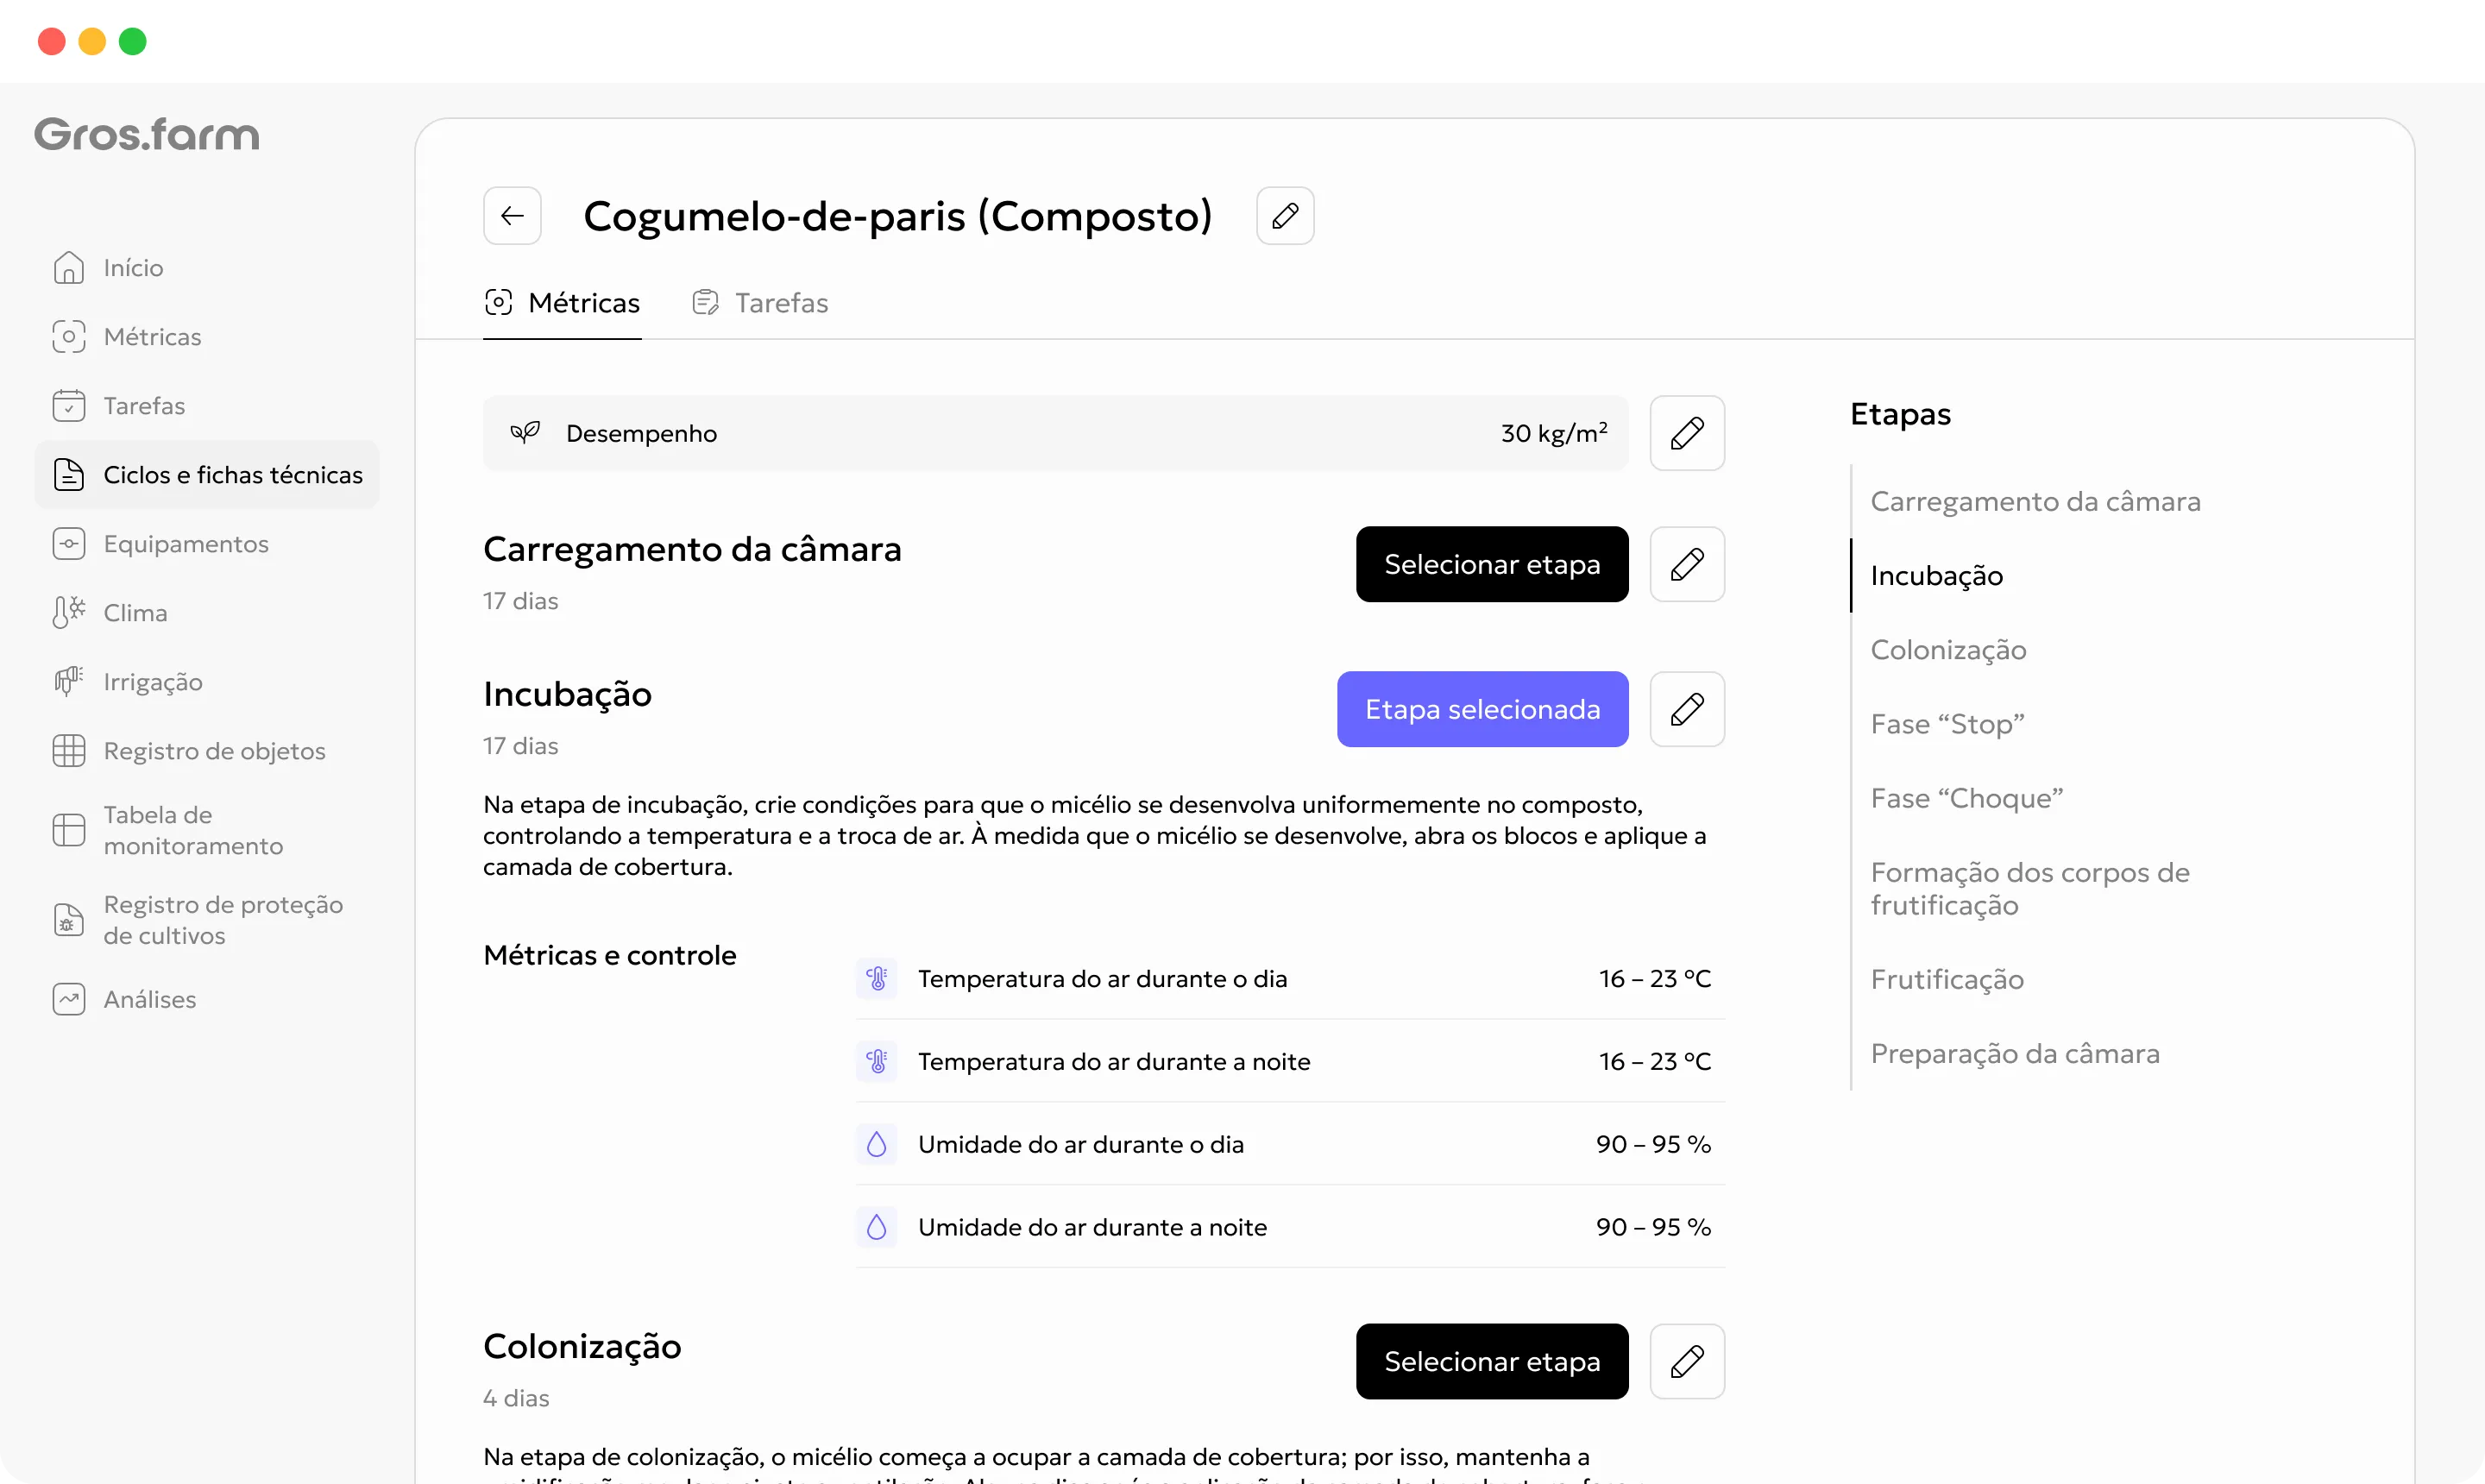2485x1484 pixels.
Task: Click the 30 kg/m² performance value
Action: point(1553,432)
